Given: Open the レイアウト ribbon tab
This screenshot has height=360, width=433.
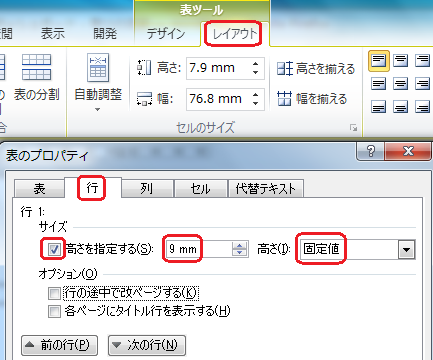Looking at the screenshot, I should point(234,34).
